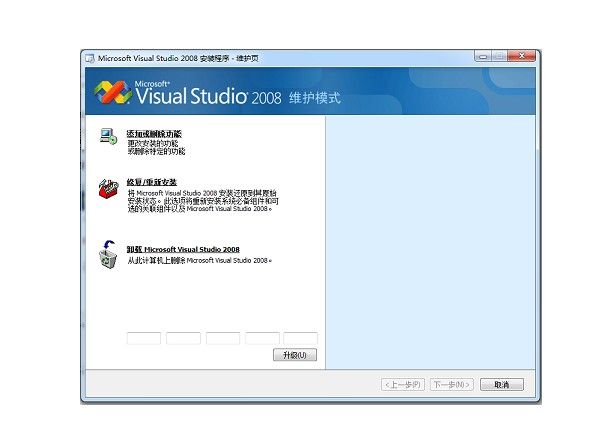Click the fourth product key input box
Screen dimensions: 607x423
(262, 338)
